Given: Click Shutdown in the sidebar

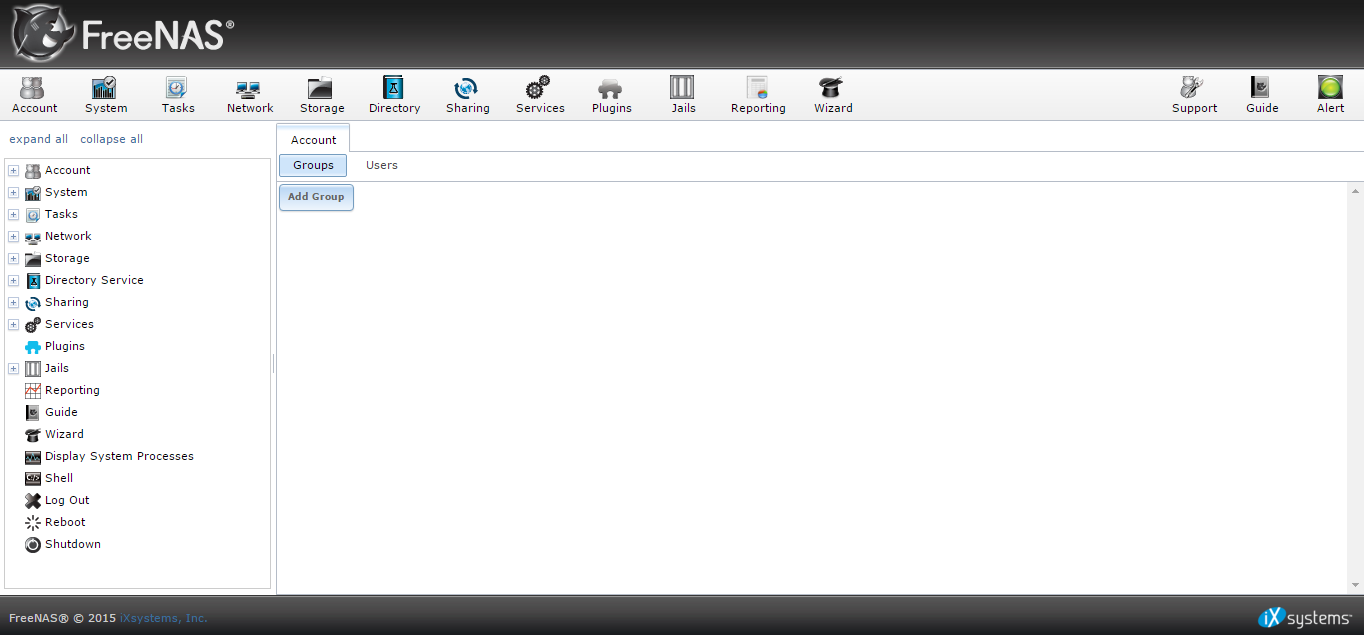Looking at the screenshot, I should (73, 544).
